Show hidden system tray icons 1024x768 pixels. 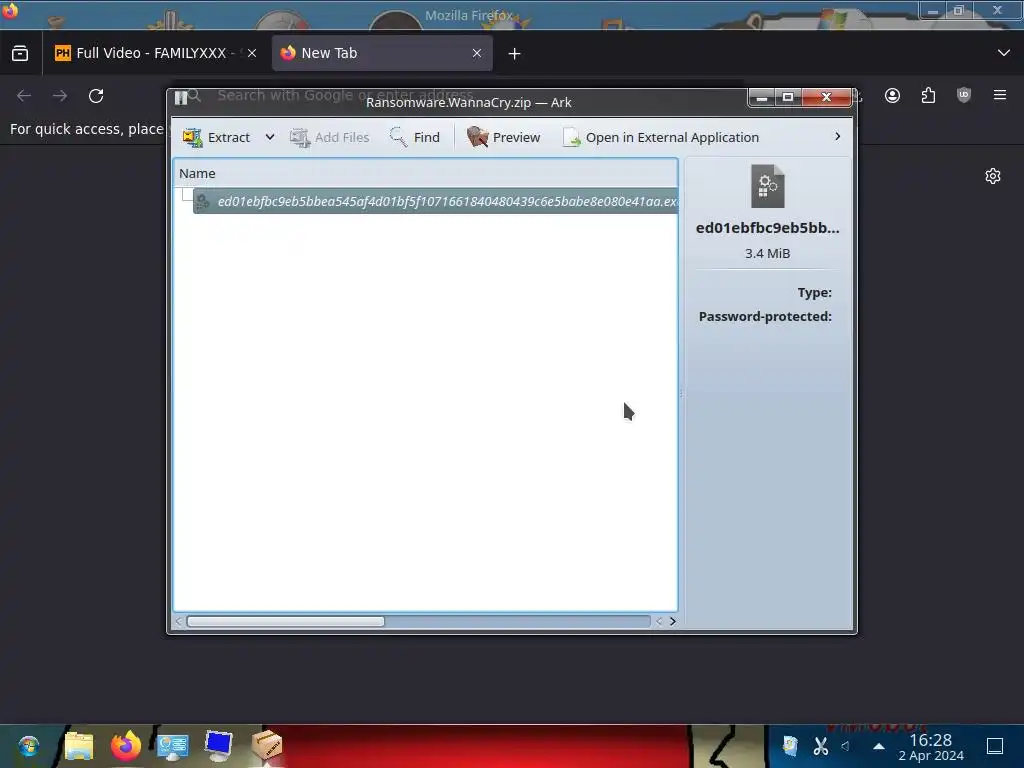pos(879,746)
